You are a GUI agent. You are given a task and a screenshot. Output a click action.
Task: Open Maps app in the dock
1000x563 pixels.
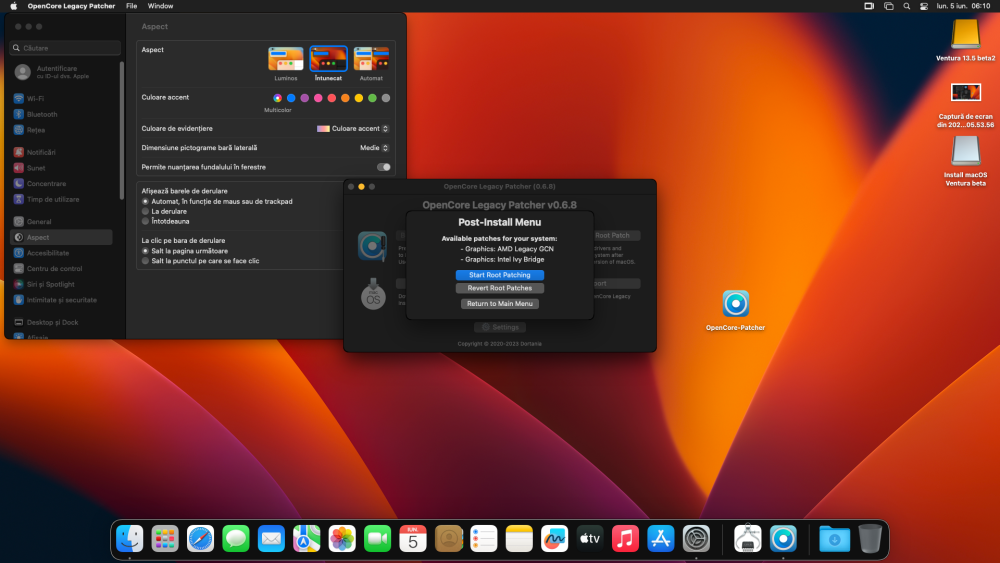tap(307, 539)
